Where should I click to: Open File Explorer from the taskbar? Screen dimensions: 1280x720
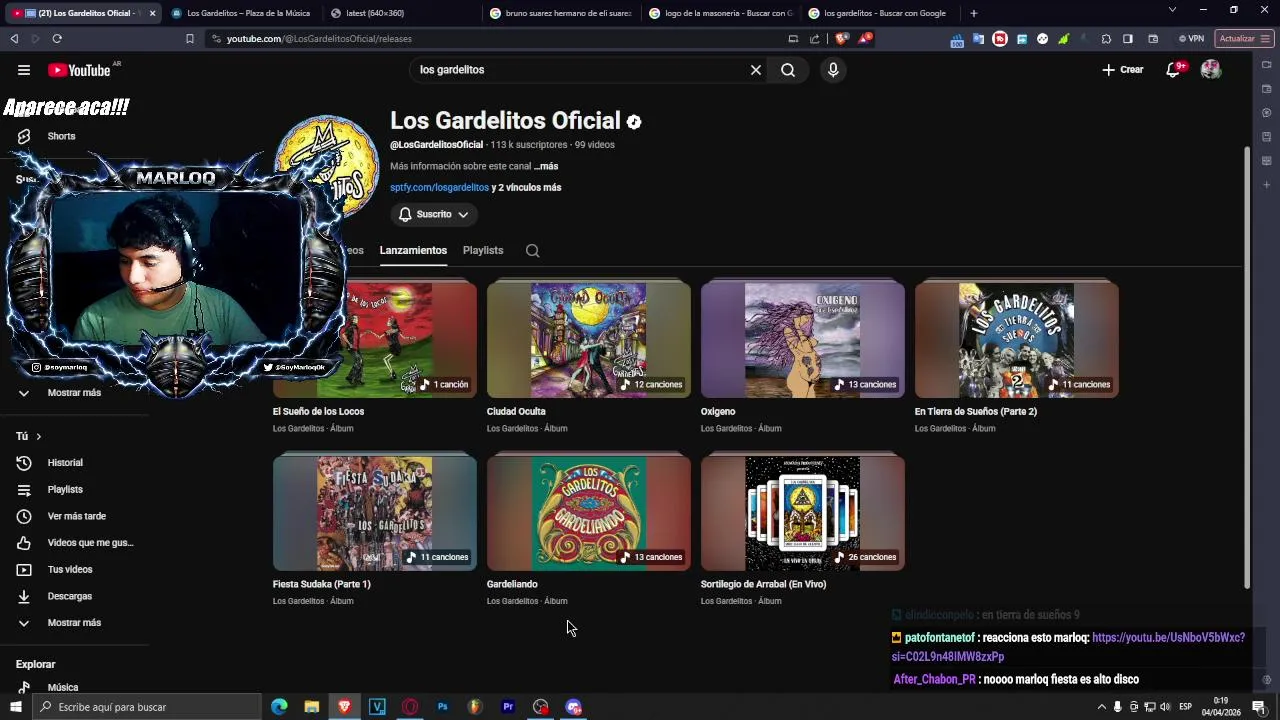pyautogui.click(x=312, y=707)
